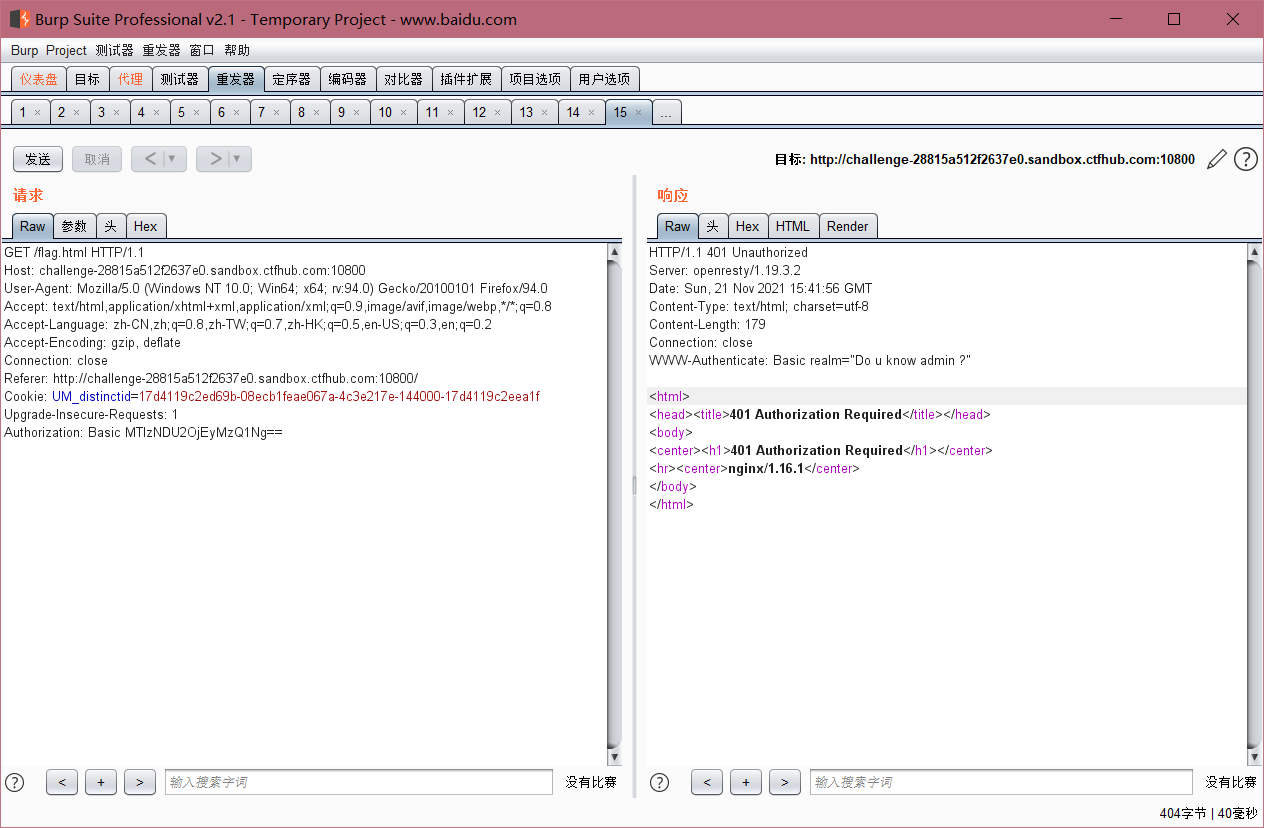Screen dimensions: 1264x828
Task: Open the 窗口 menu
Action: coord(201,50)
